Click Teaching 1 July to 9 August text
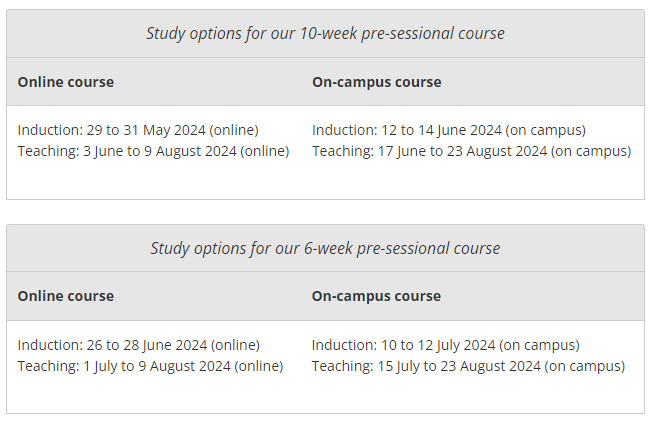 (150, 366)
